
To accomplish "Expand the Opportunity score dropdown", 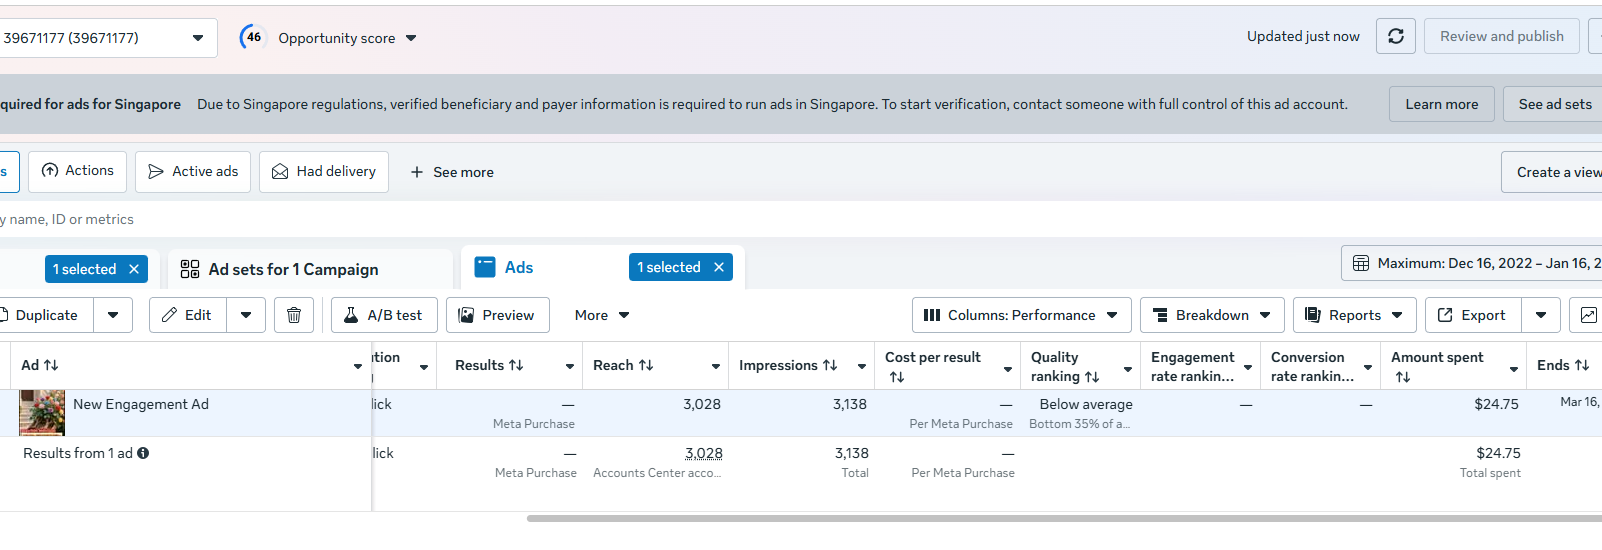I will pos(411,38).
